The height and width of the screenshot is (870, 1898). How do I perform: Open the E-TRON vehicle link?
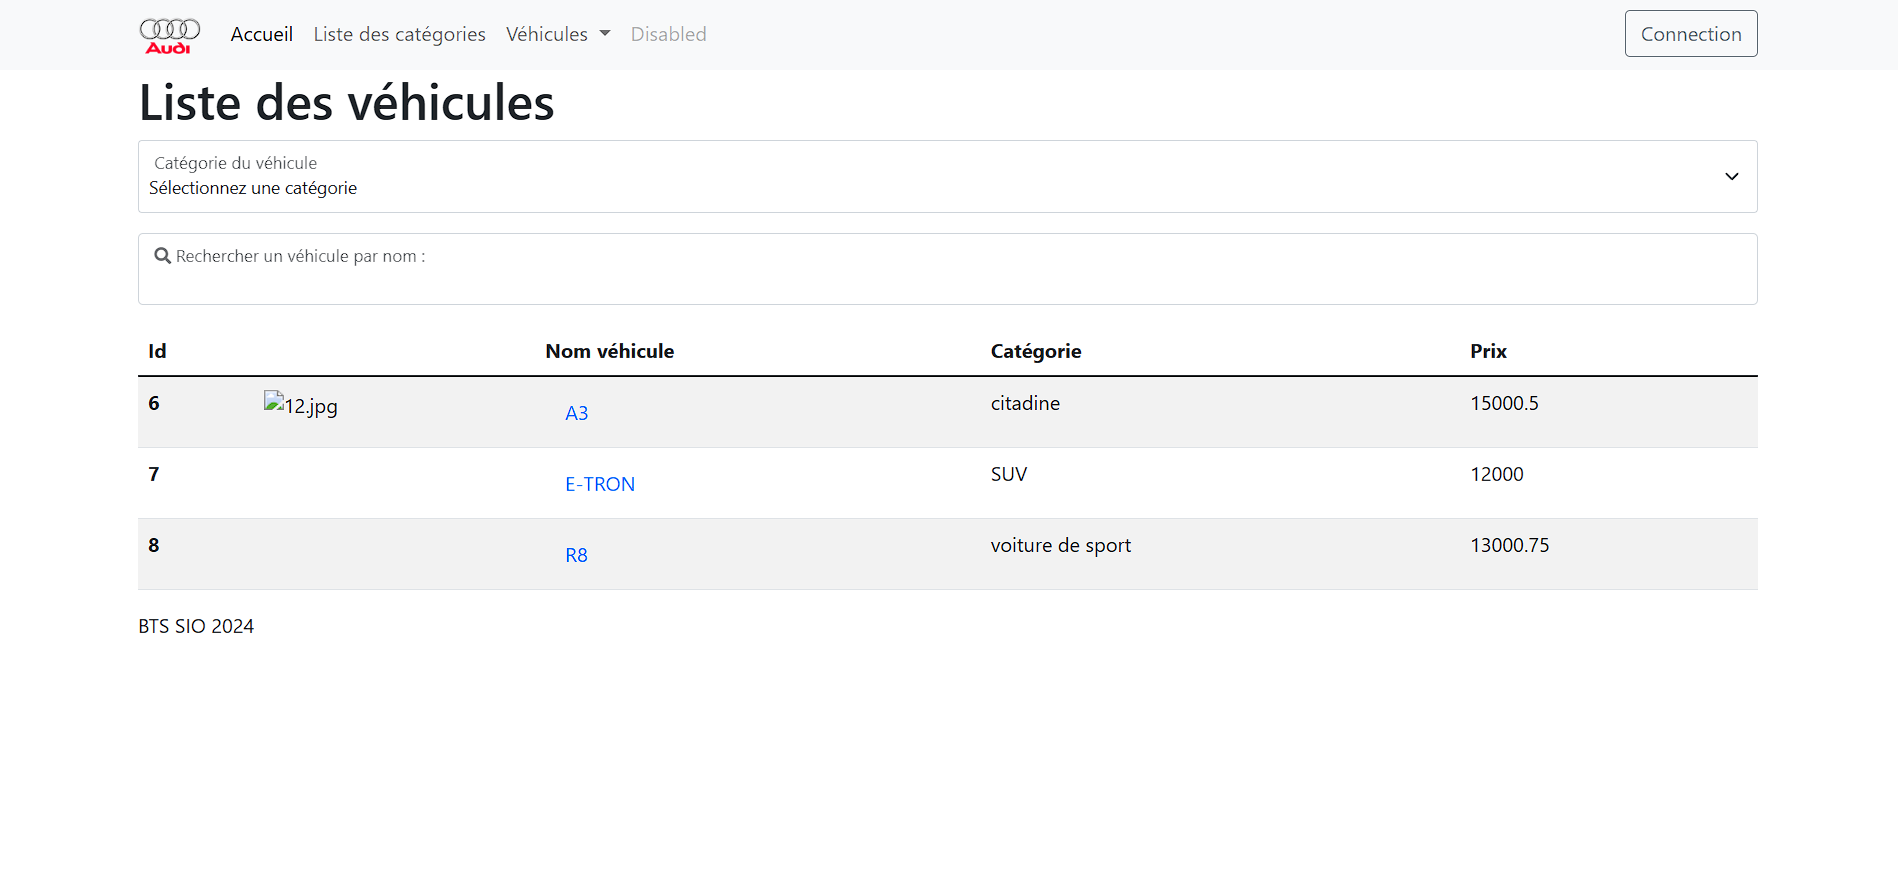point(600,484)
